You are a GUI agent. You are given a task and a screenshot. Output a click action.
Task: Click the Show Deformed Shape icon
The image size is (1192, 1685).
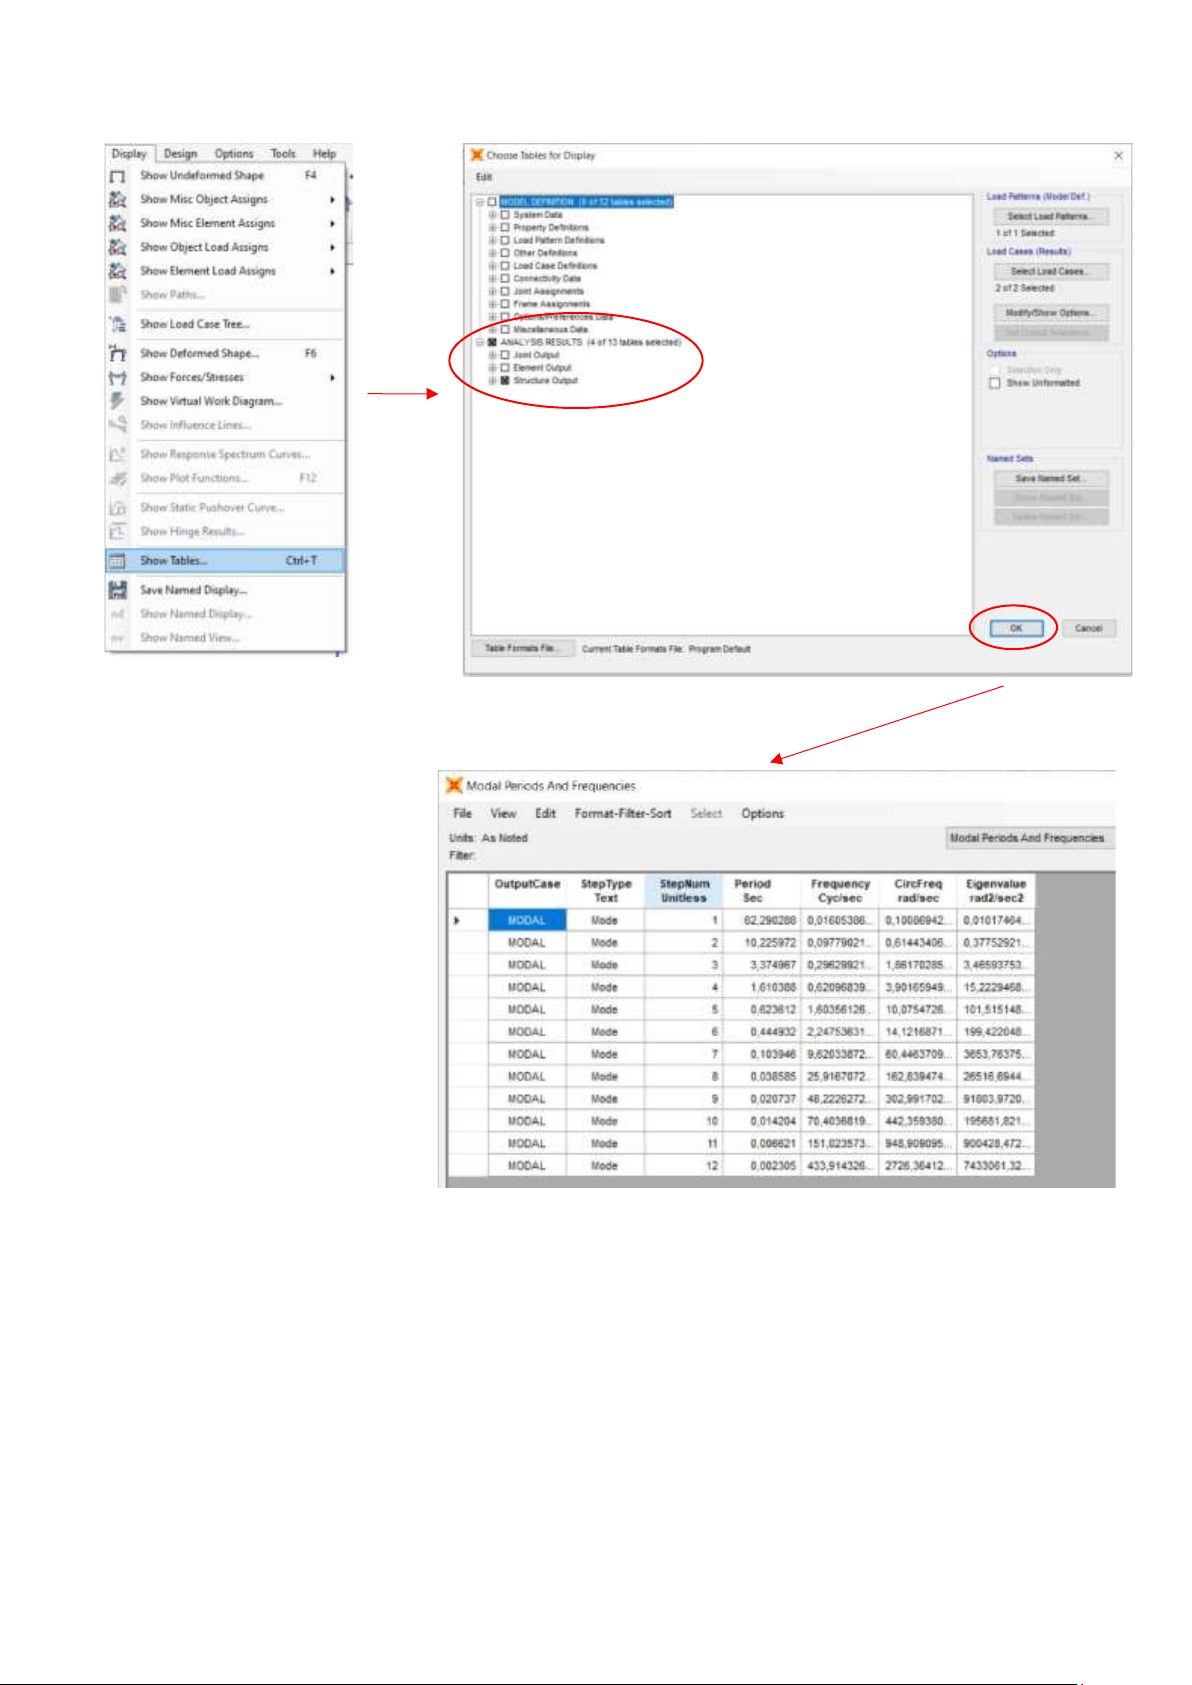(117, 354)
